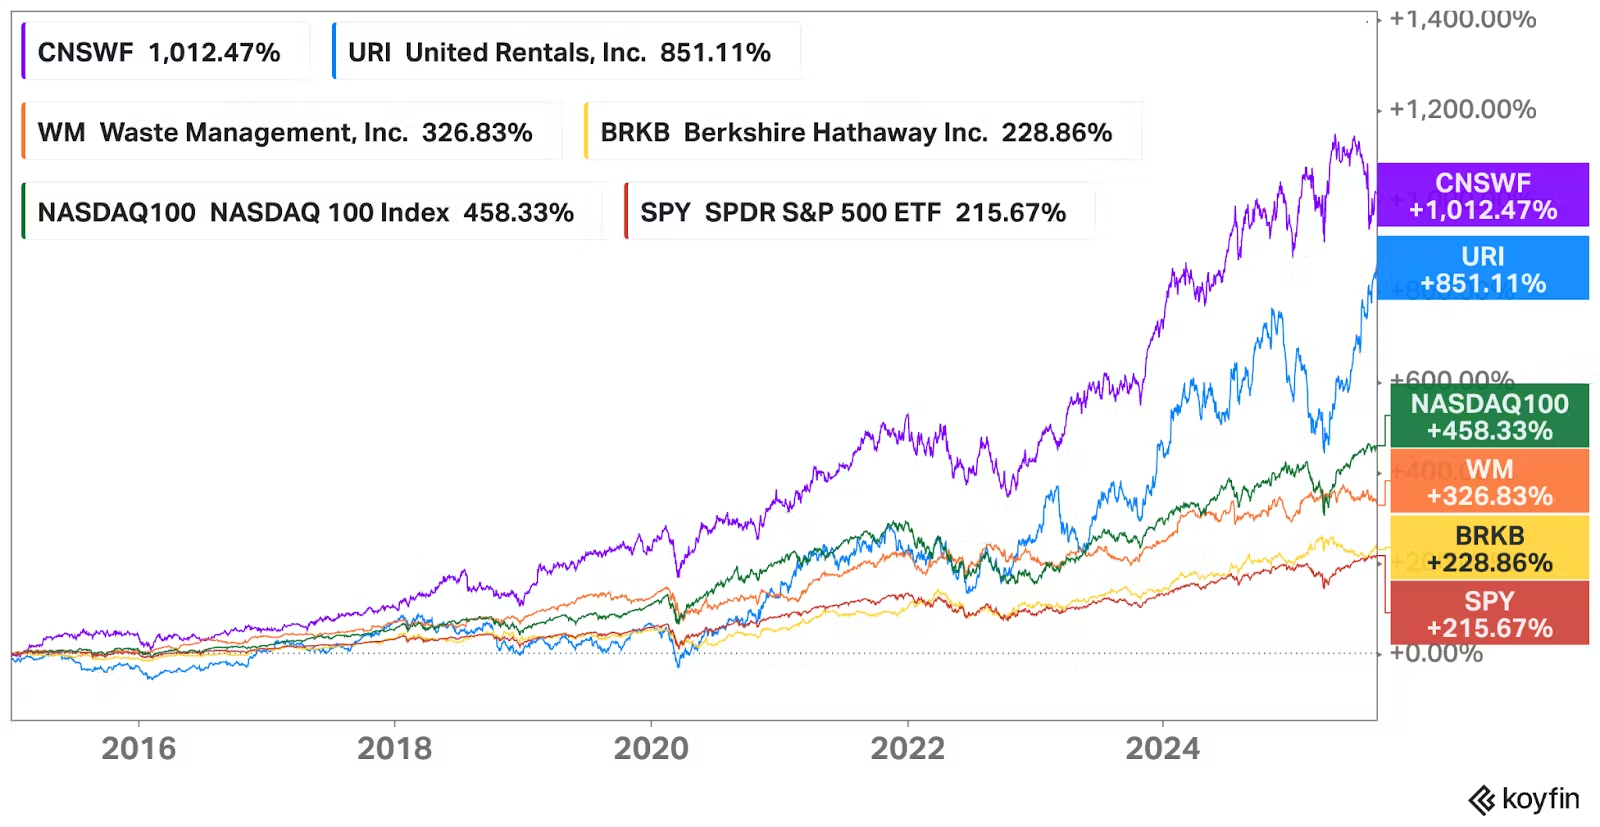Click the orange WM value badge

1489,482
